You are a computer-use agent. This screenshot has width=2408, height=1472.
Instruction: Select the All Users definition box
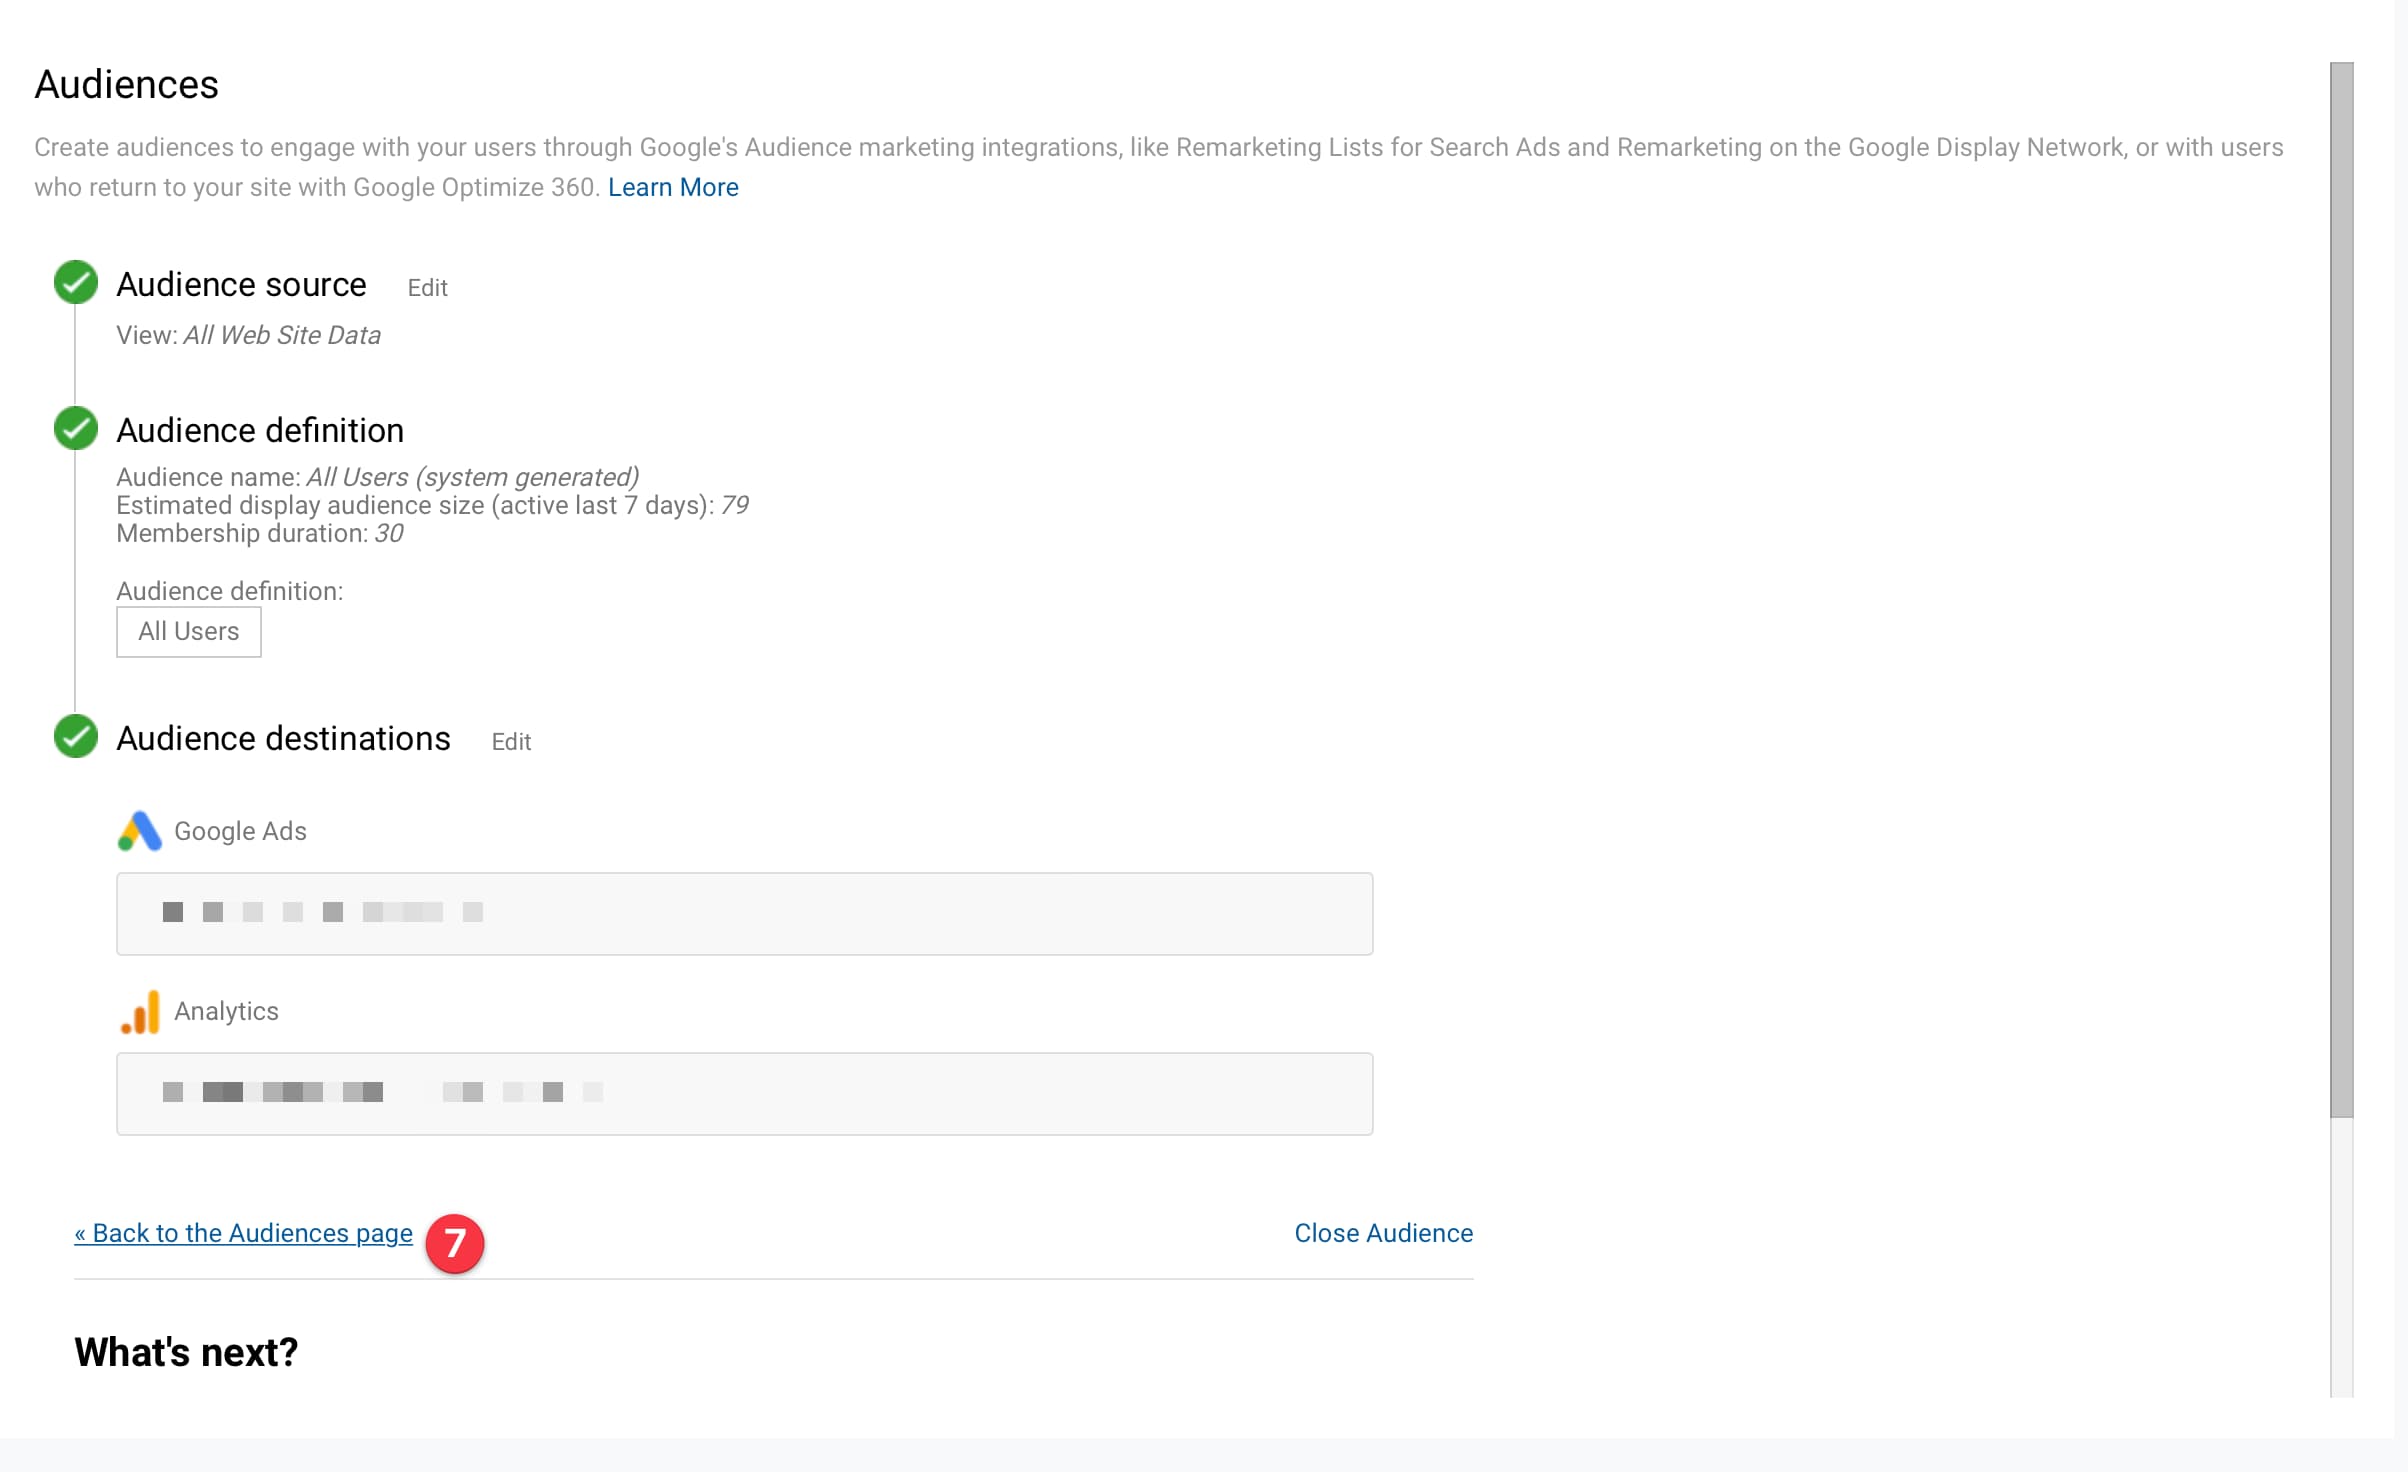(189, 632)
